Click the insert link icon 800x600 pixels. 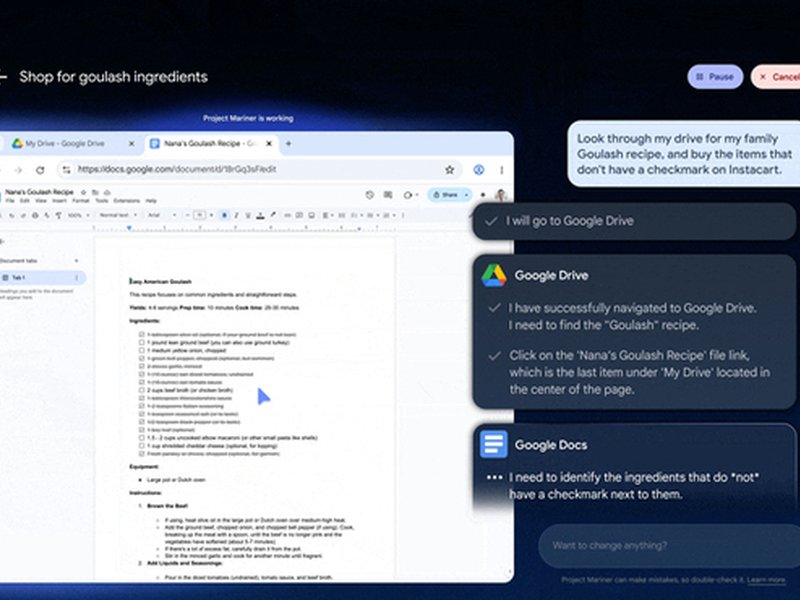pyautogui.click(x=287, y=215)
